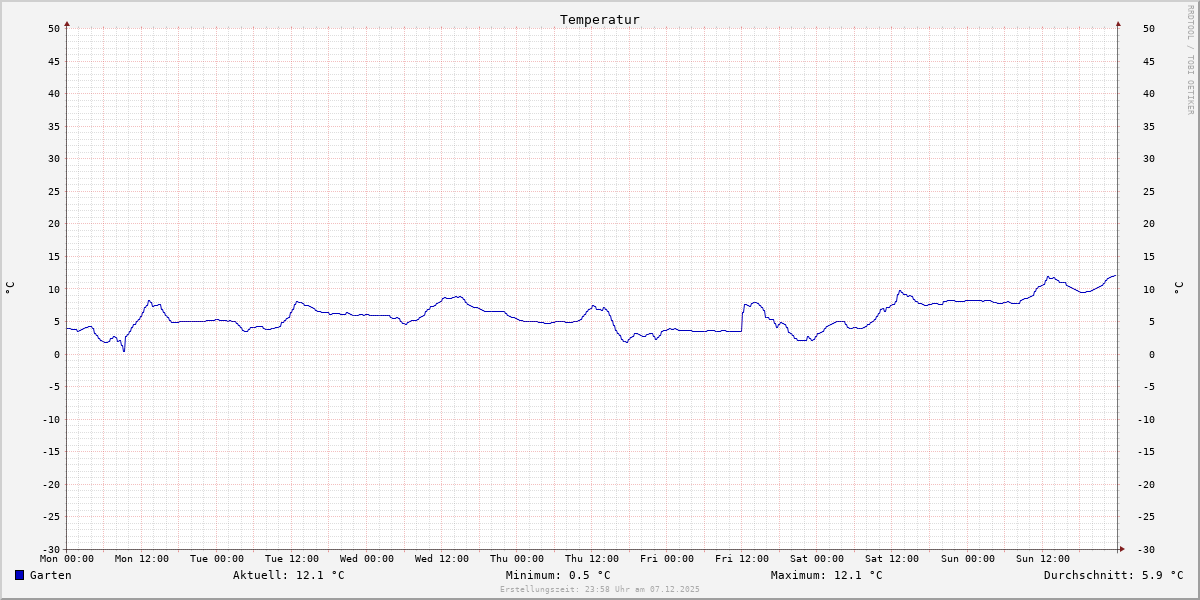Click the right y-axis °C unit label
Viewport: 1200px width, 600px height.
1177,288
